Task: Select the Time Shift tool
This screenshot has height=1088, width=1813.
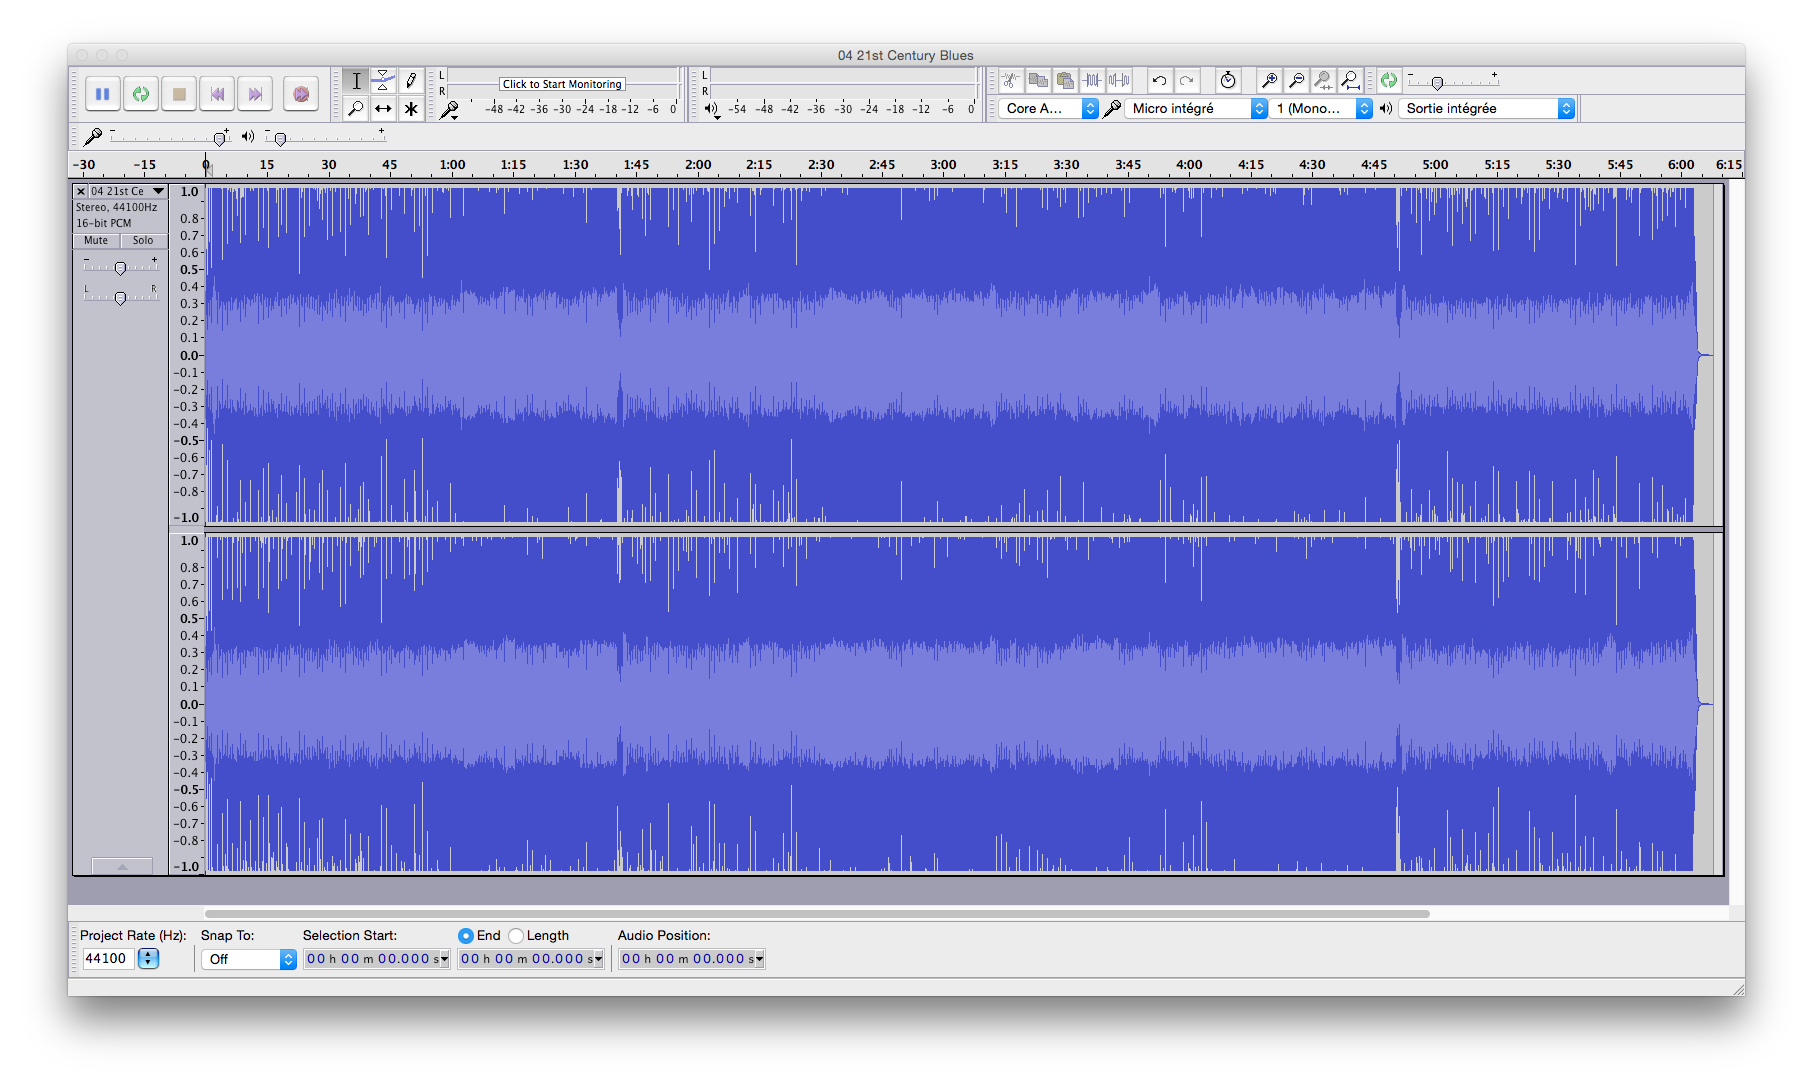Action: click(383, 108)
